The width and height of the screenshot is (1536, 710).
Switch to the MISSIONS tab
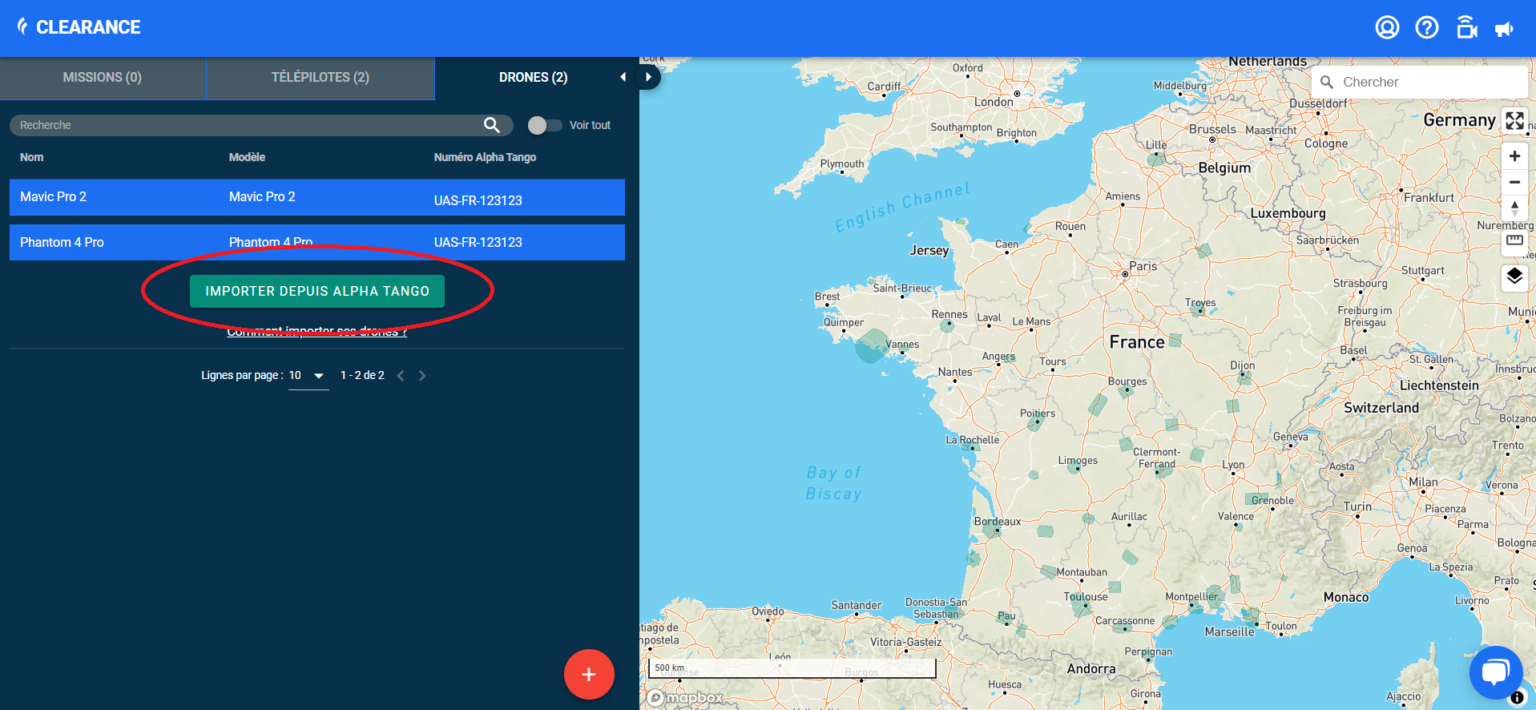[102, 77]
